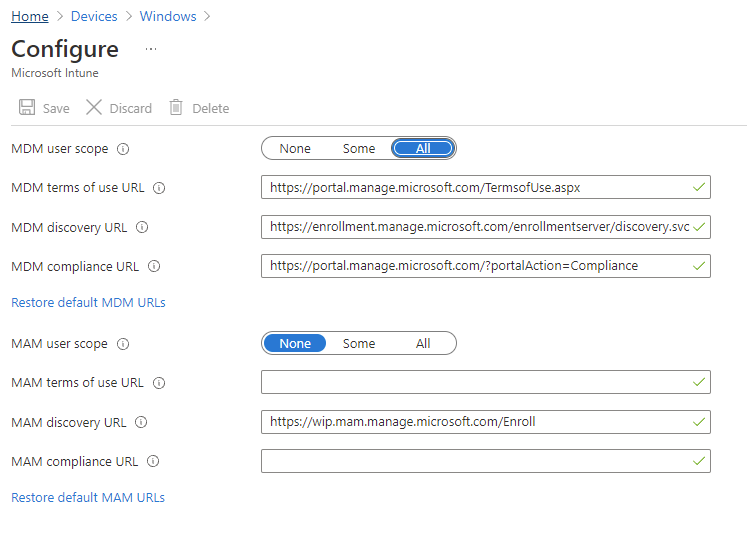This screenshot has width=747, height=533.
Task: Focus the MDM discovery URL field
Action: (x=485, y=227)
